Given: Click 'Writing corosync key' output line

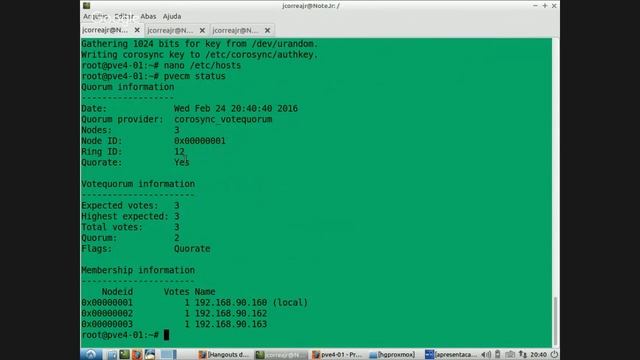Looking at the screenshot, I should click(200, 55).
